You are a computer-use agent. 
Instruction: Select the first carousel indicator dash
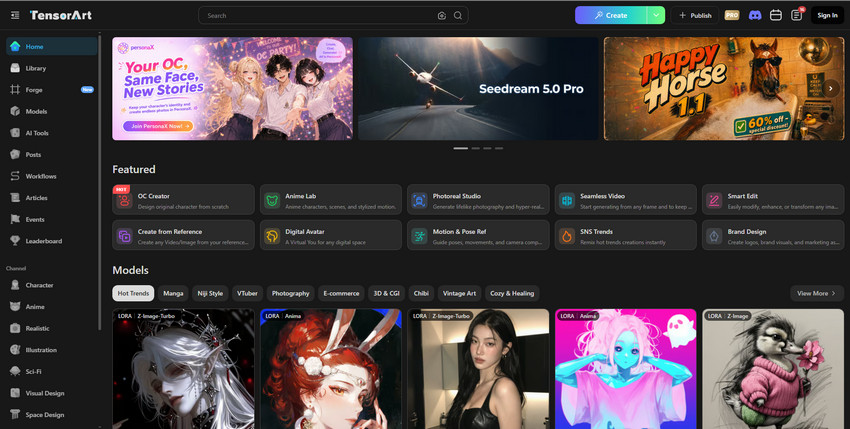(461, 148)
